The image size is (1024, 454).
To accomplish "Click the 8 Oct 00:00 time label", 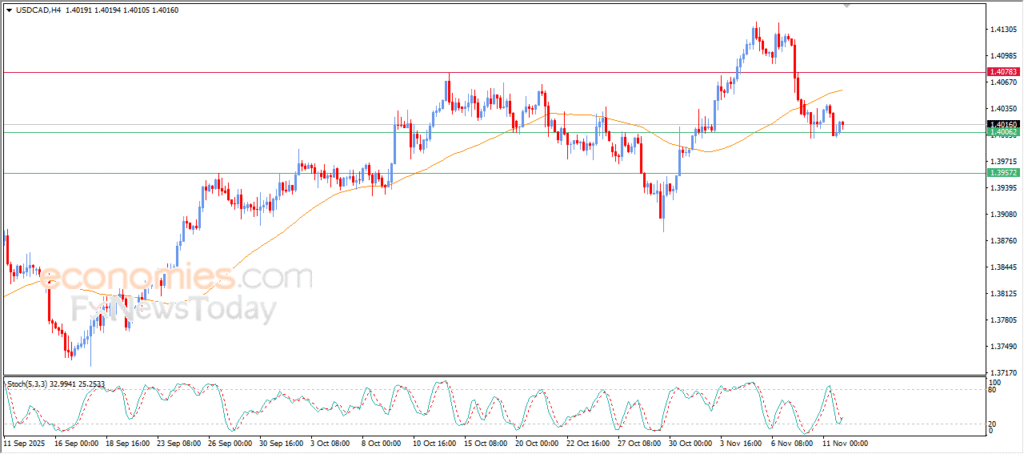I will tap(381, 443).
